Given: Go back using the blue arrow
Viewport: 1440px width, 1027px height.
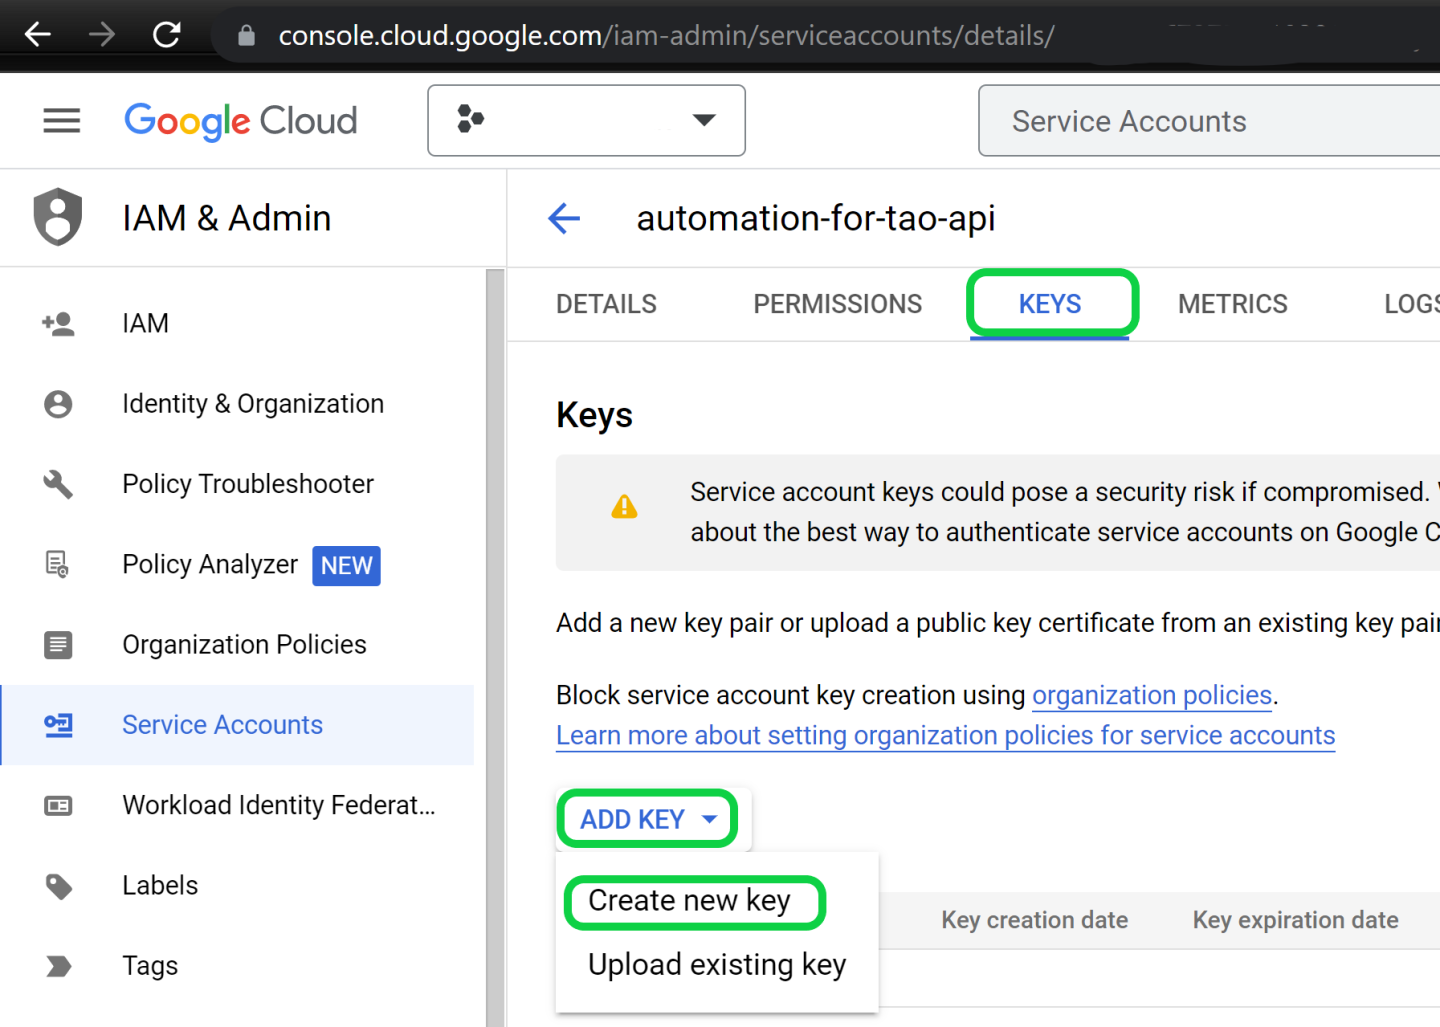Looking at the screenshot, I should [565, 218].
